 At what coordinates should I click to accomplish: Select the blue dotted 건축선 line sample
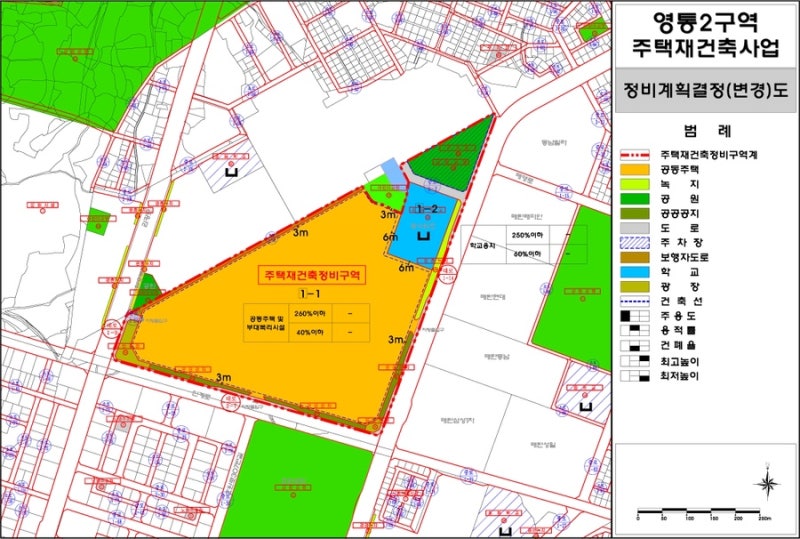[x=635, y=301]
